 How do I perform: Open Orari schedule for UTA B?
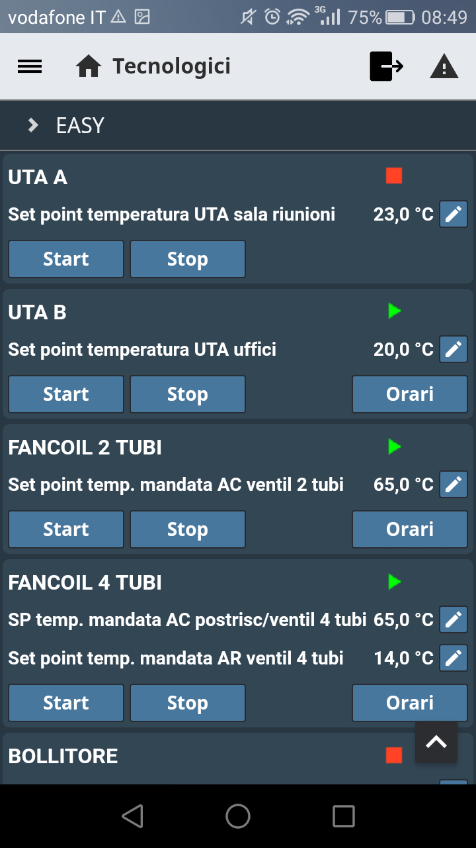click(x=410, y=394)
